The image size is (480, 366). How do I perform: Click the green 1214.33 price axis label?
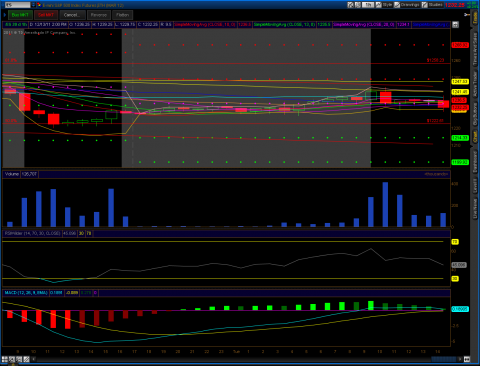point(460,138)
